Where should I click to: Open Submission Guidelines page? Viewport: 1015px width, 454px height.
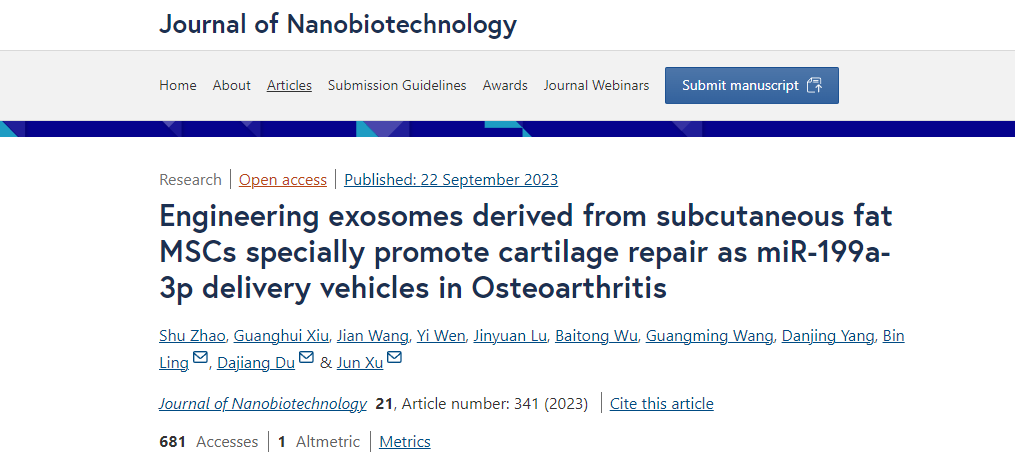point(397,85)
